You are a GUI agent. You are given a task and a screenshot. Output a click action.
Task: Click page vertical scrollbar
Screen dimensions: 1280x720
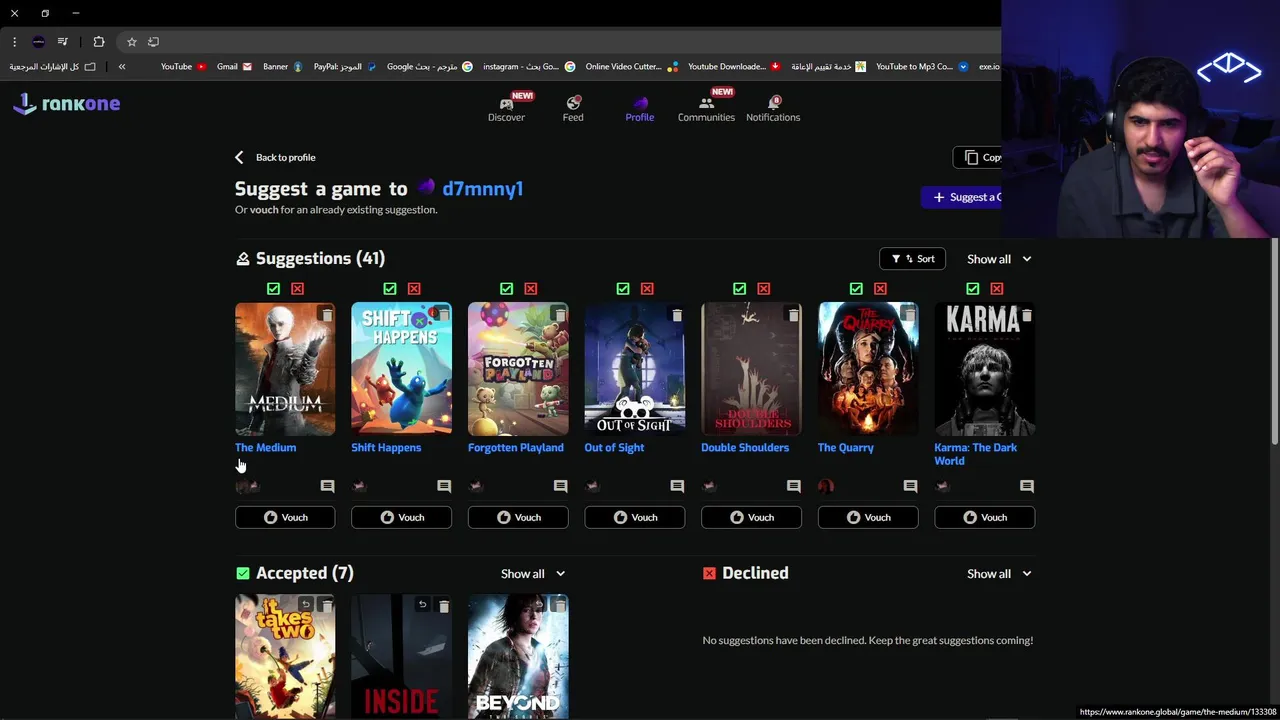[x=1274, y=340]
